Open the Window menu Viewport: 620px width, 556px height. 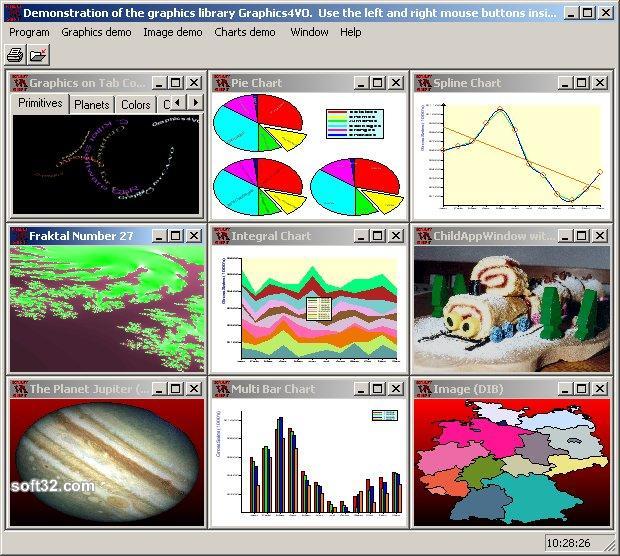[309, 32]
